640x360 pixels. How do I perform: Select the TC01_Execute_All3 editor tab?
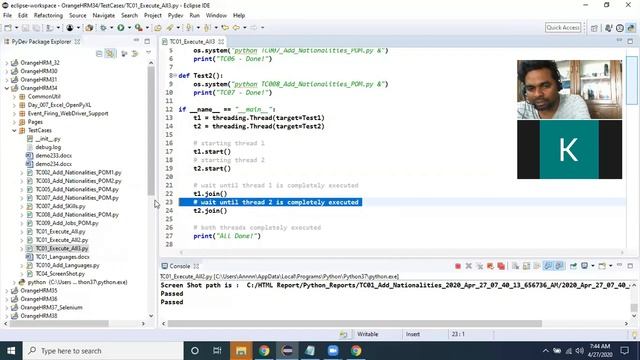coord(192,42)
